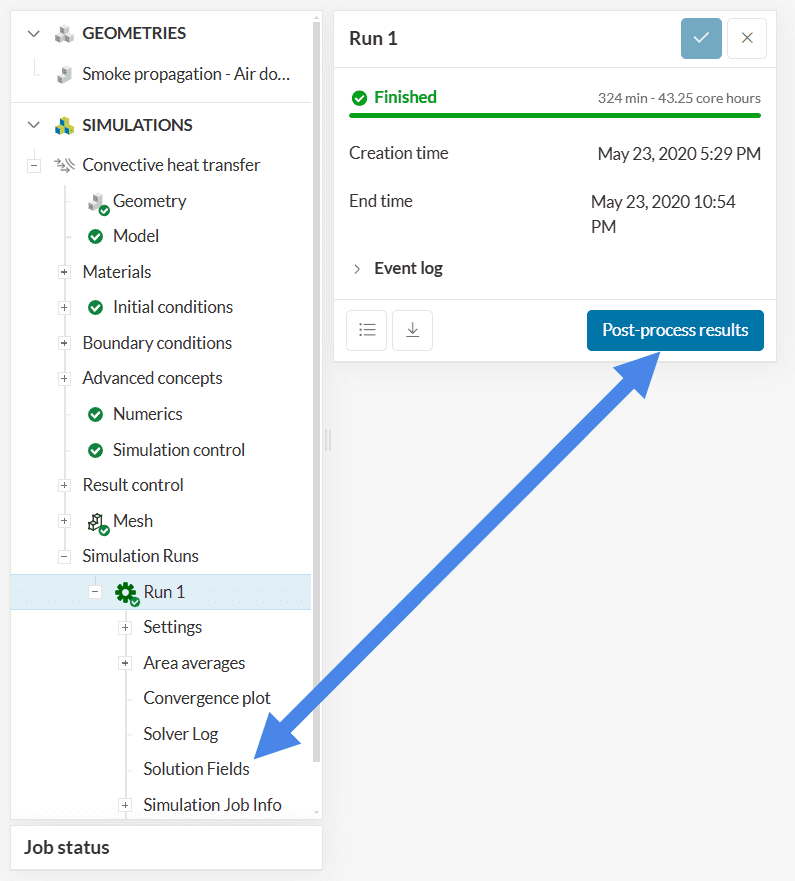
Task: Click the Post-process results button
Action: (675, 330)
